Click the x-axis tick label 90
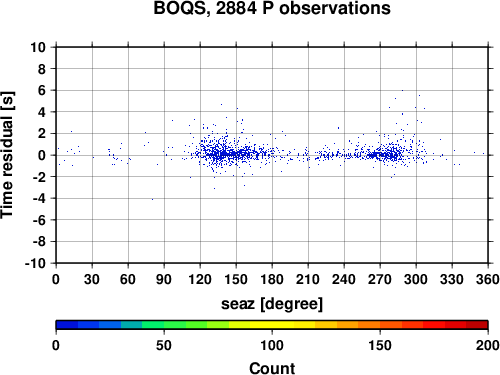 point(164,279)
